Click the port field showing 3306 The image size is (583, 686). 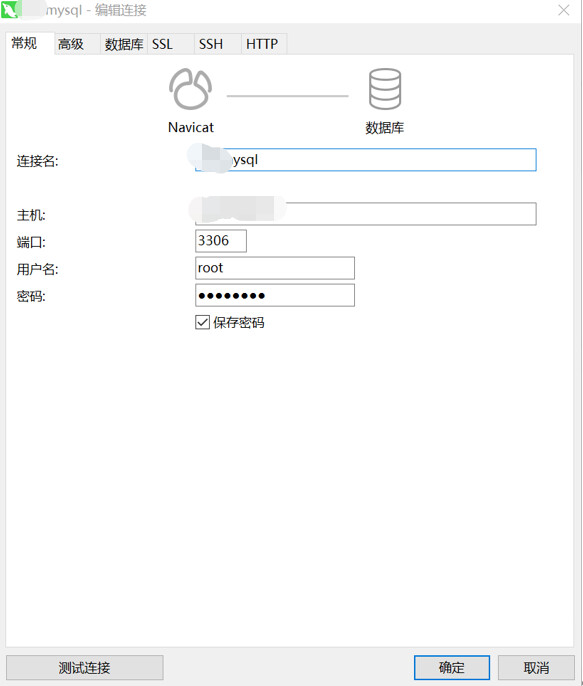(221, 241)
